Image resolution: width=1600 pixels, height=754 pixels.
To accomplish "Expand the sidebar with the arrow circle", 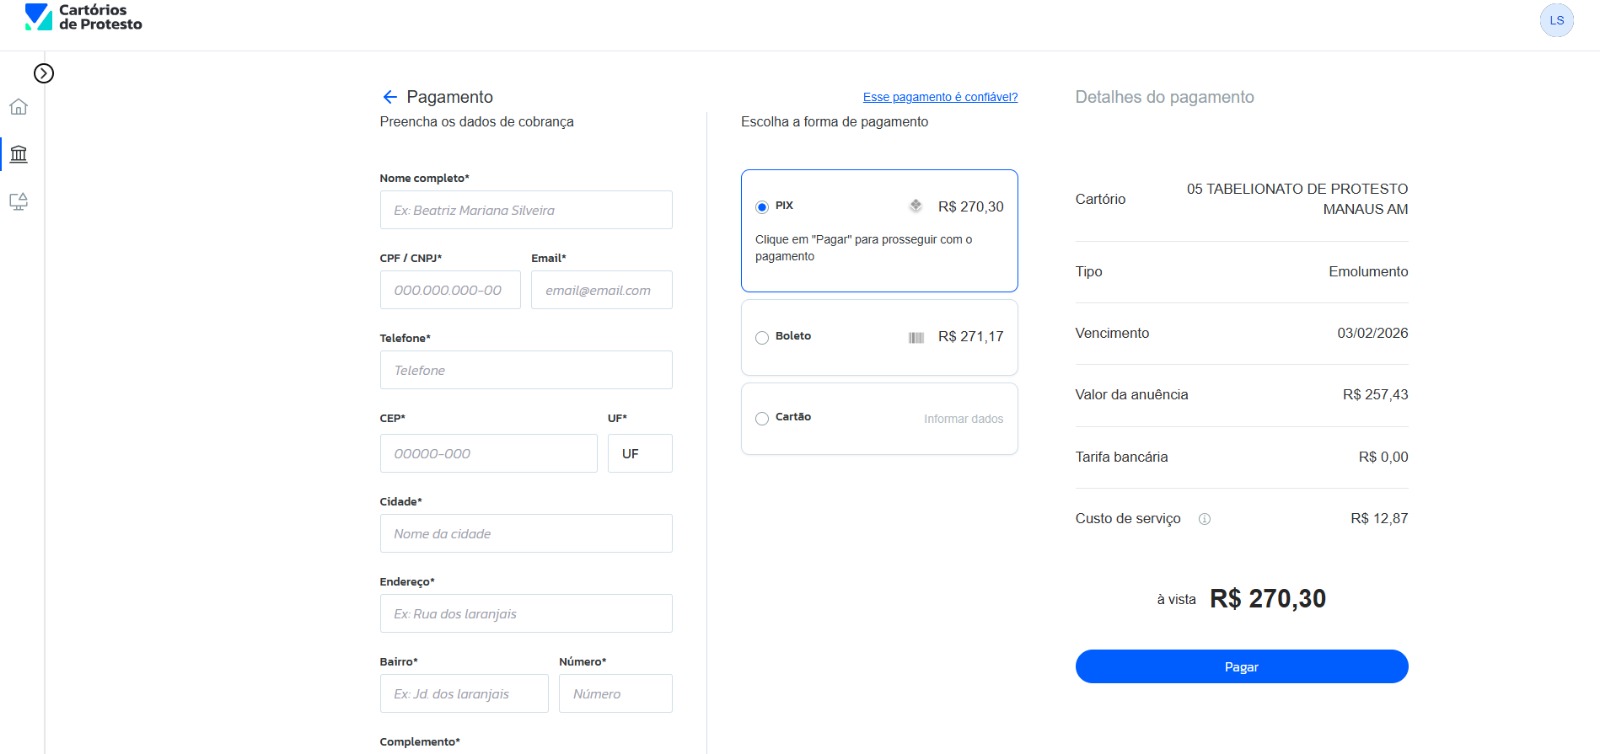I will 43,73.
